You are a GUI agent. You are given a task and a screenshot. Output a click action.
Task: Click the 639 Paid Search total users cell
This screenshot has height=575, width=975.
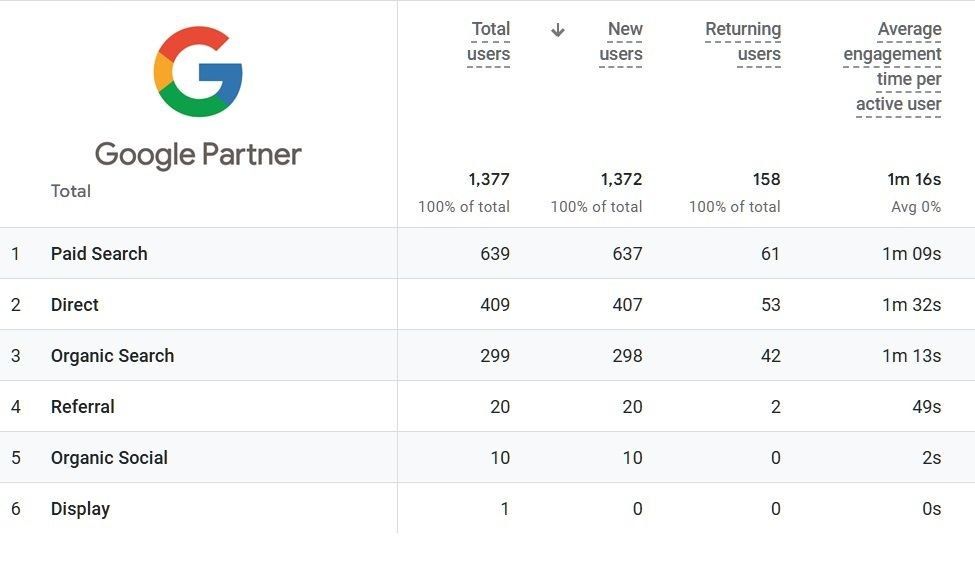[495, 254]
